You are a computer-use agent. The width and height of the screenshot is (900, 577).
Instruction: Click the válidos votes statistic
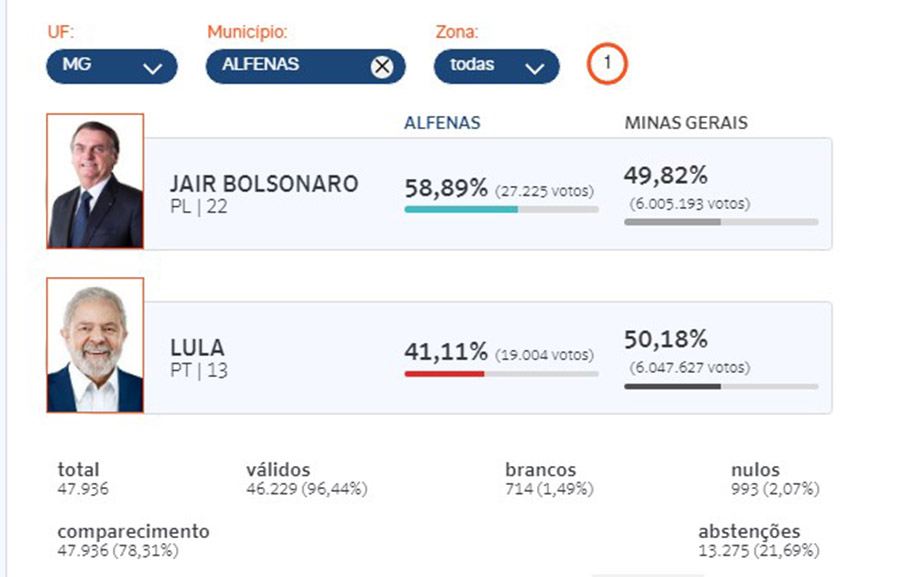(306, 479)
